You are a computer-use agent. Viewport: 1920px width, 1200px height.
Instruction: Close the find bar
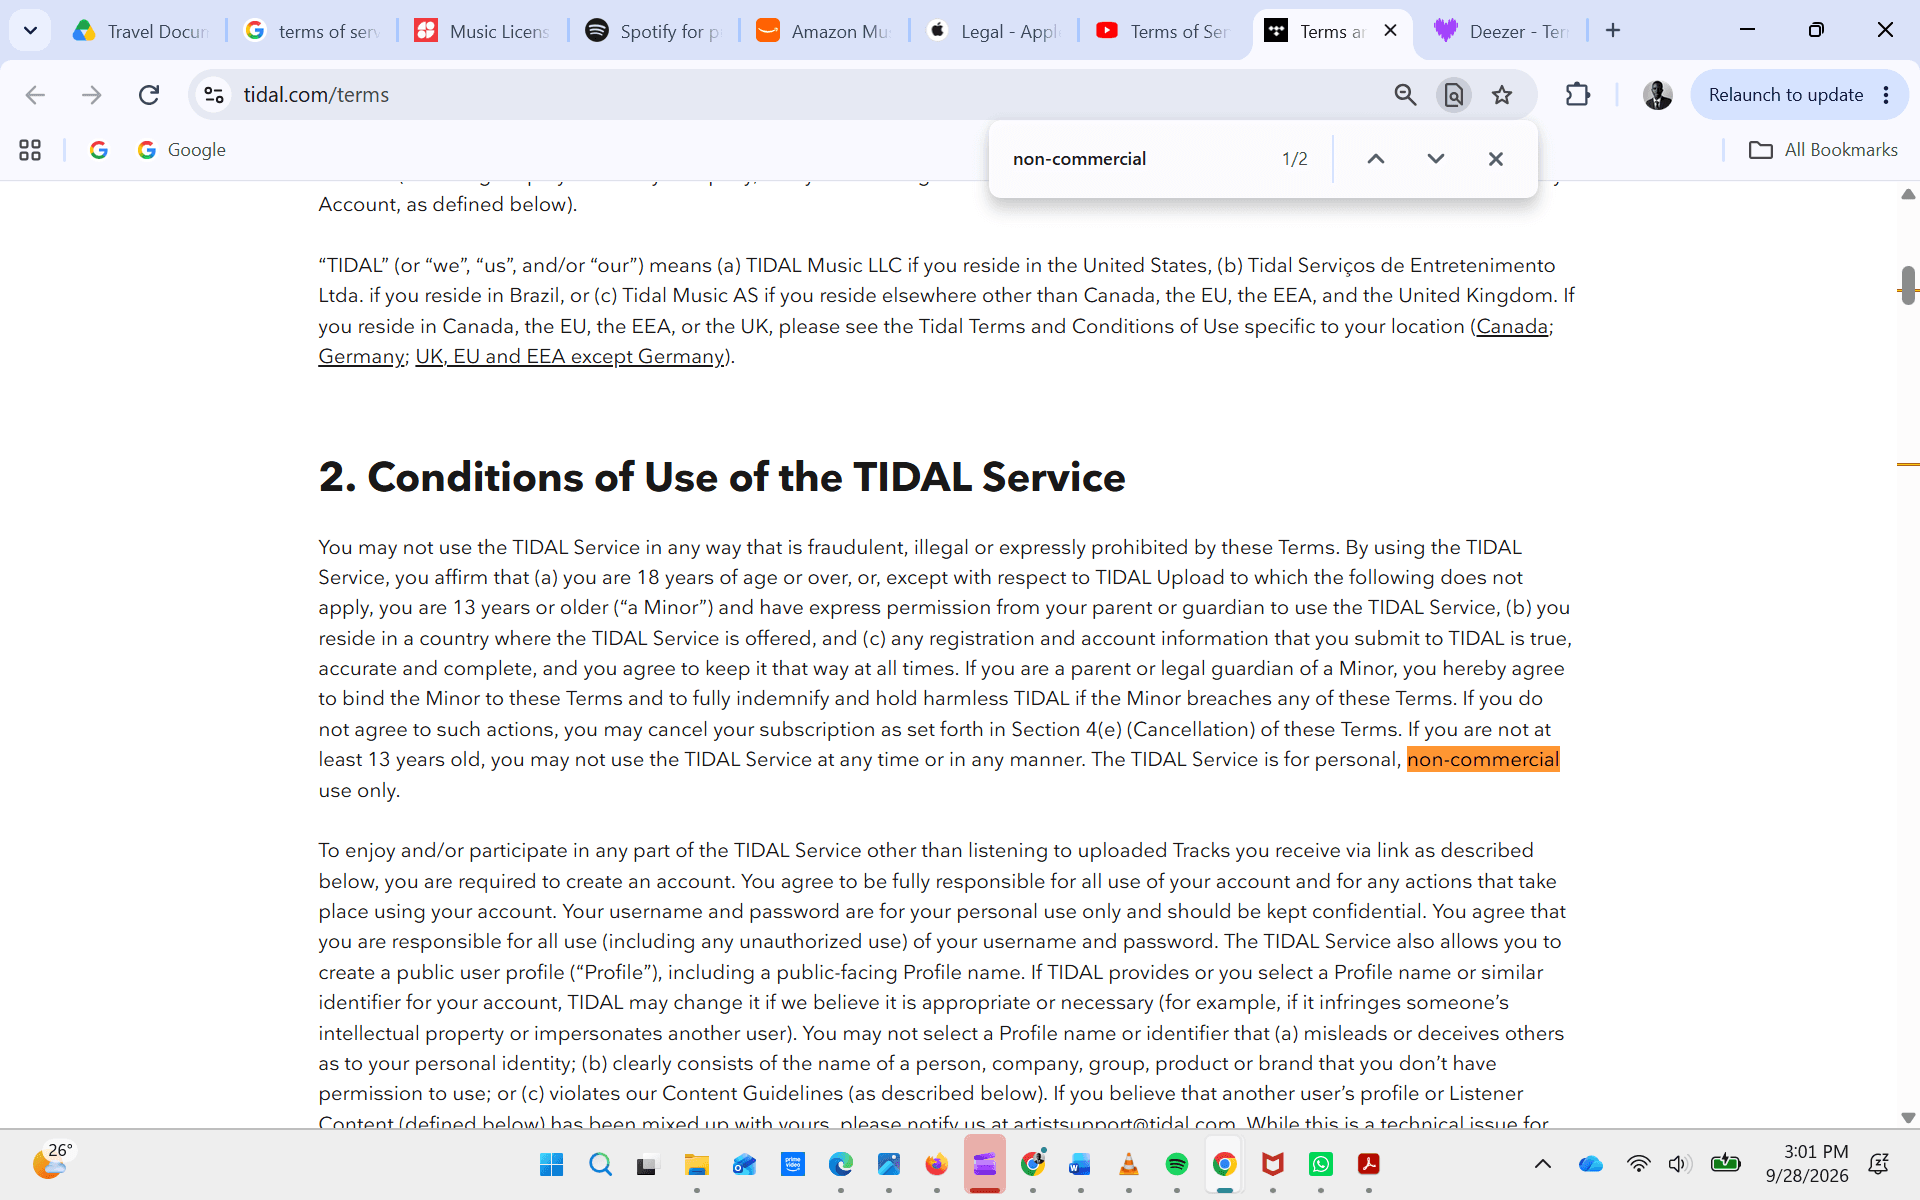pyautogui.click(x=1496, y=159)
